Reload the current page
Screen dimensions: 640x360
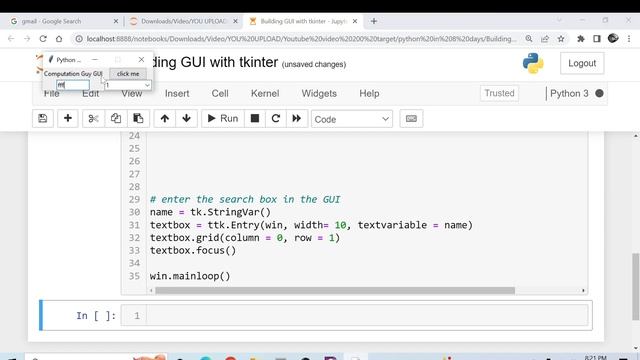pyautogui.click(x=43, y=39)
